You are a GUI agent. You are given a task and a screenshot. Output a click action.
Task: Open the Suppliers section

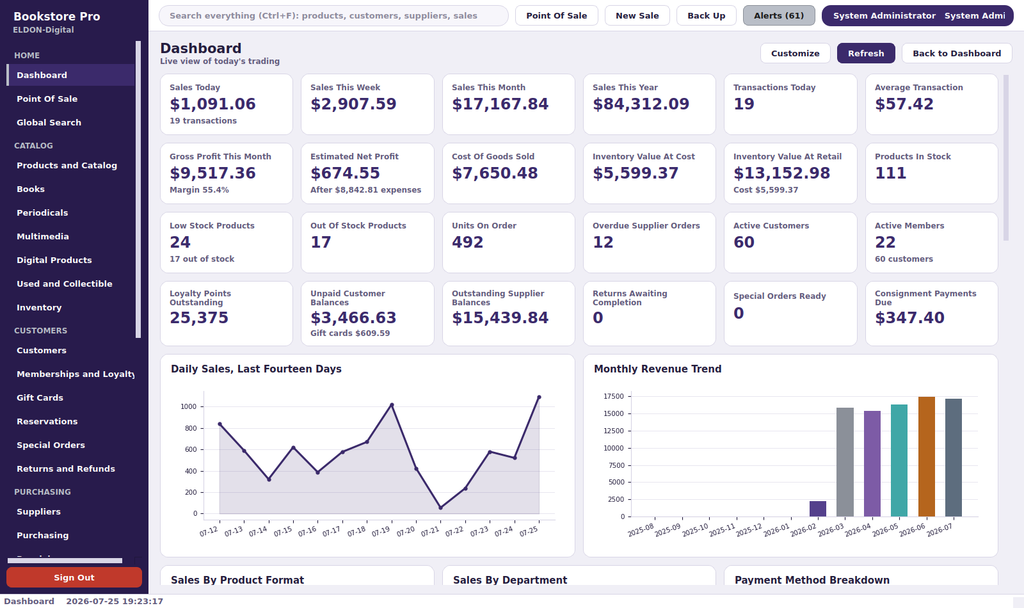(x=71, y=511)
